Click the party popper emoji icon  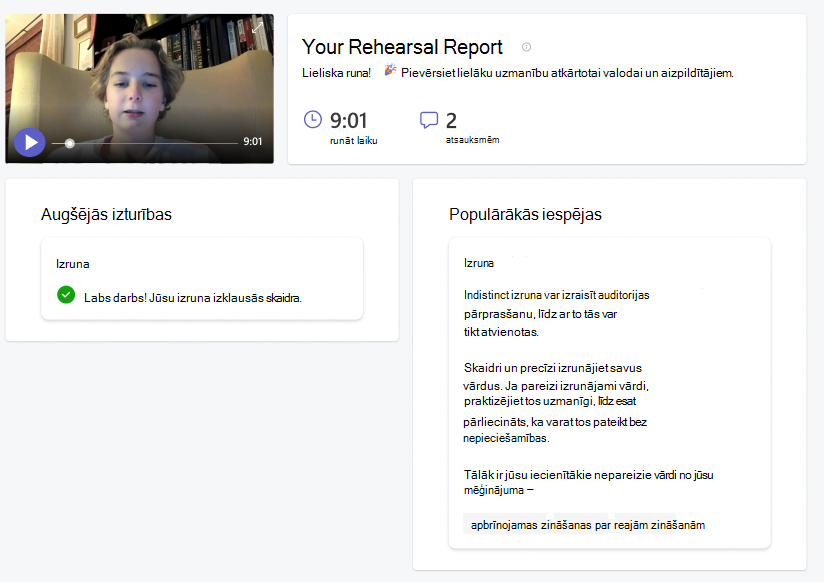(x=389, y=70)
